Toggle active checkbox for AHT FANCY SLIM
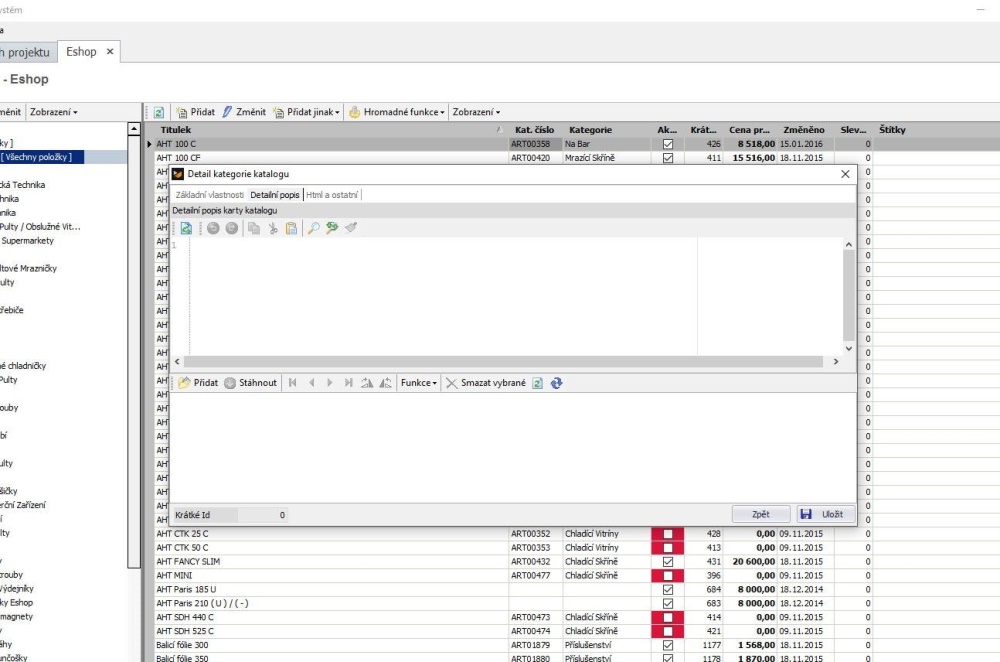This screenshot has width=1000, height=662. [668, 562]
